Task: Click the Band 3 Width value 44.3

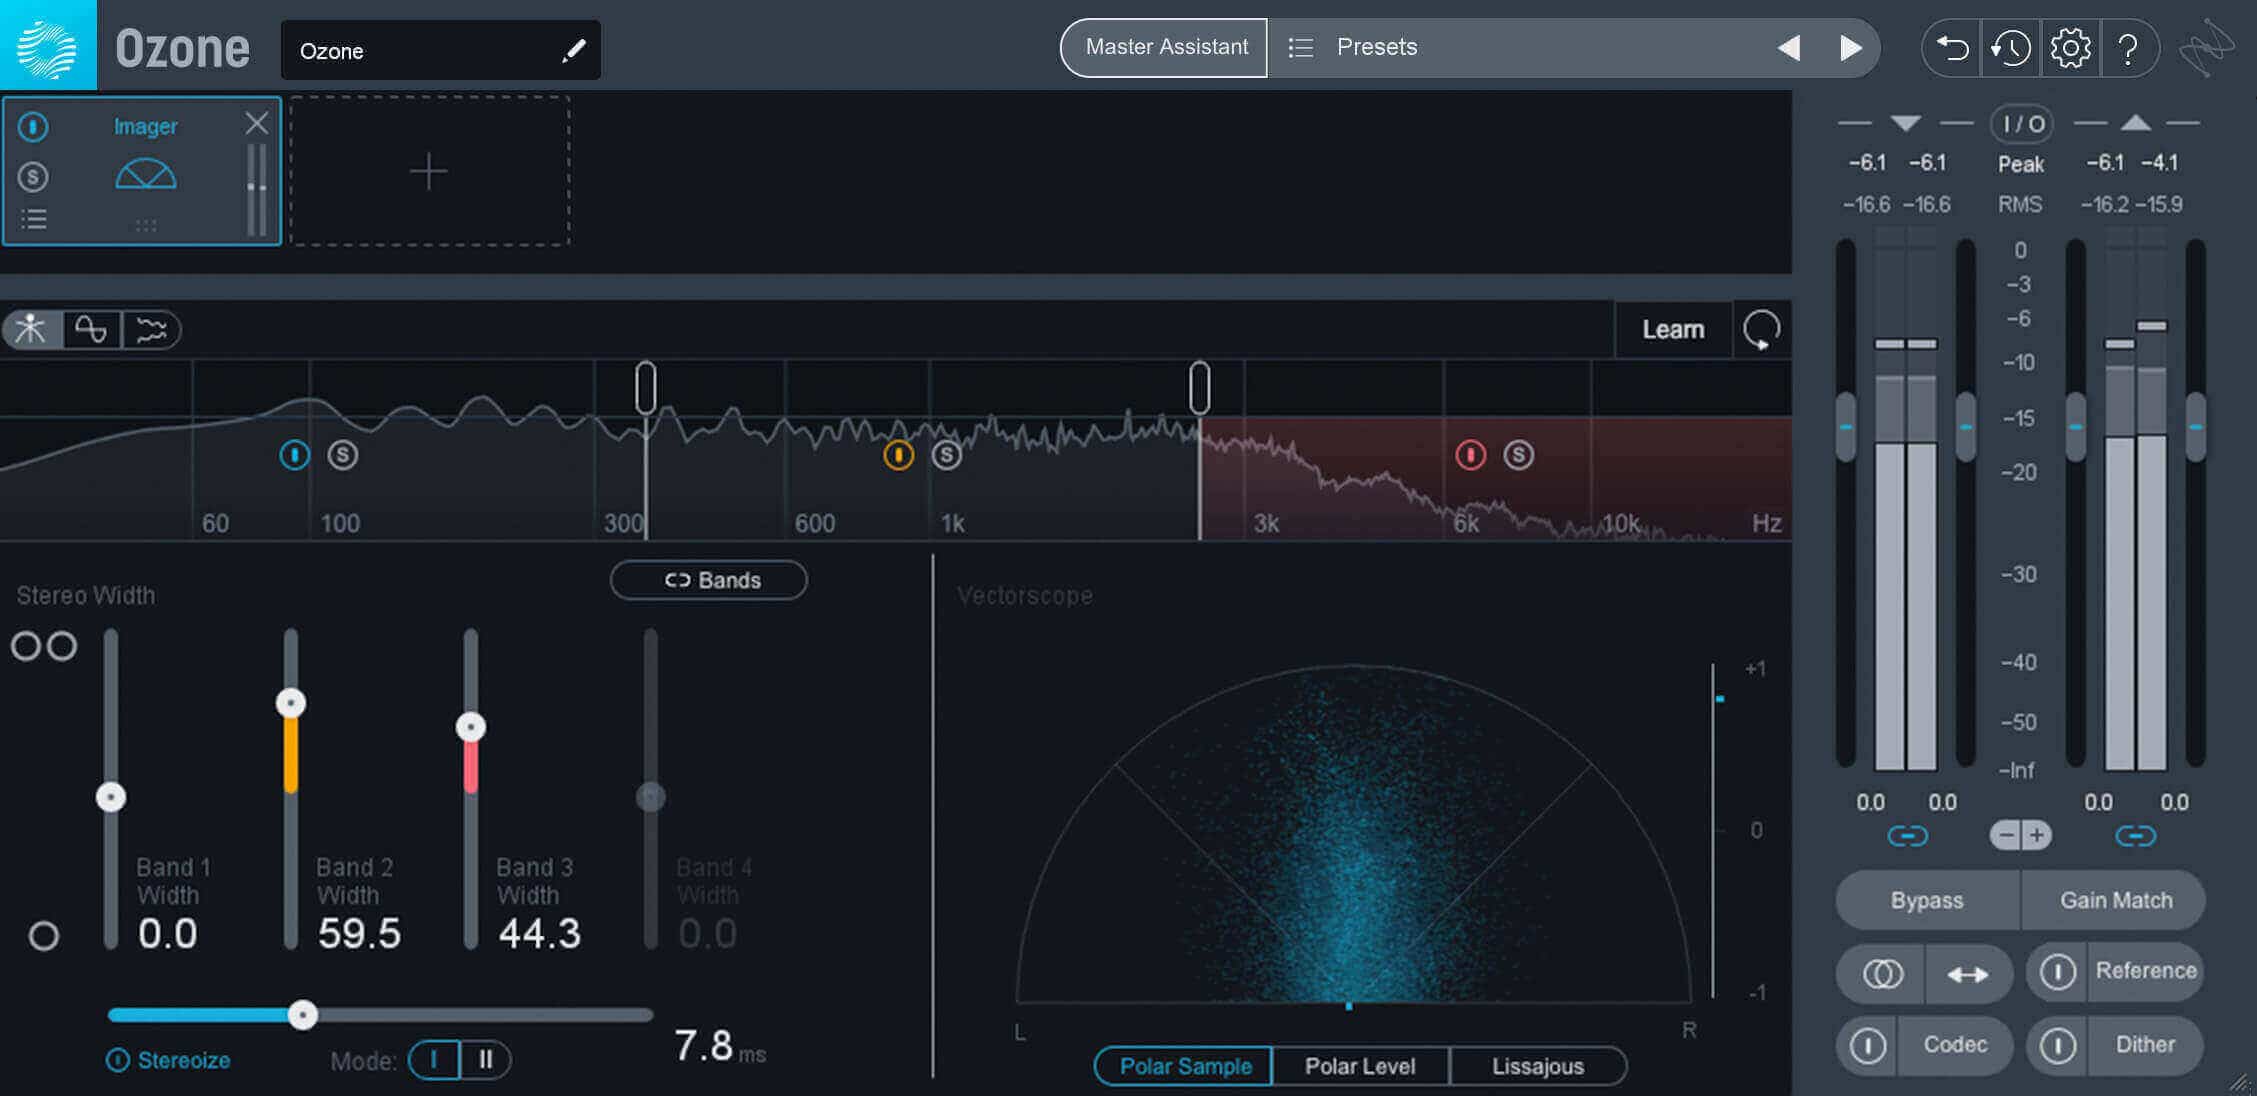Action: coord(539,934)
